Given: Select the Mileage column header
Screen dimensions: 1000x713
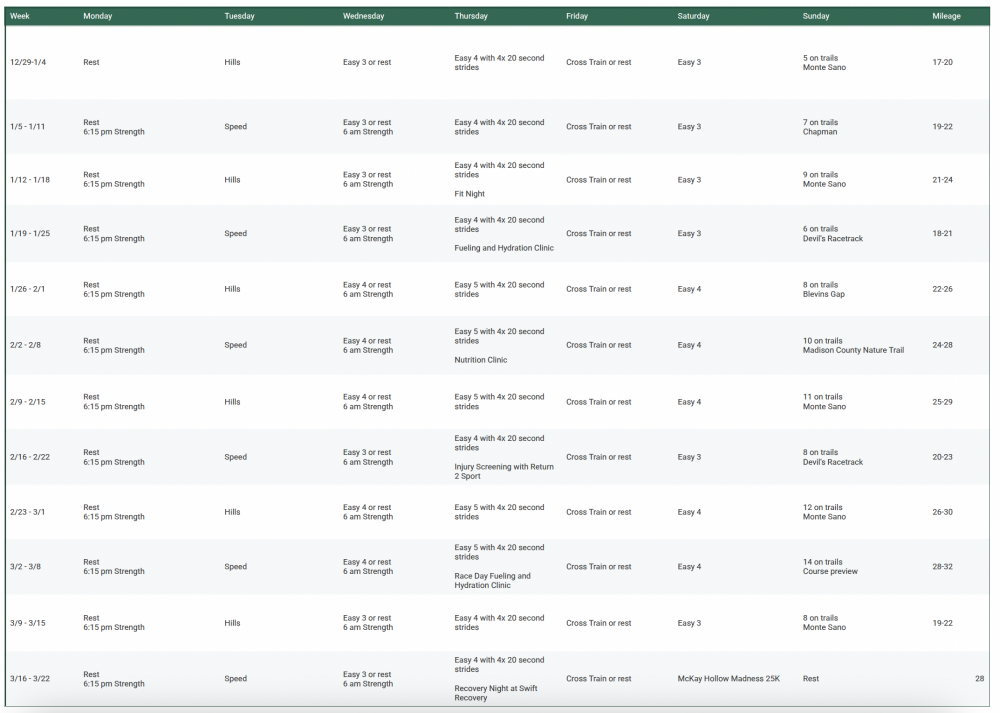Looking at the screenshot, I should coord(946,16).
